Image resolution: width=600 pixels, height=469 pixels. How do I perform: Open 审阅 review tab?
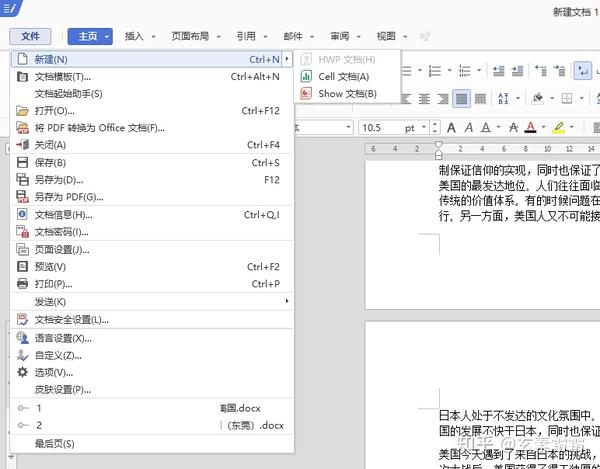point(340,36)
